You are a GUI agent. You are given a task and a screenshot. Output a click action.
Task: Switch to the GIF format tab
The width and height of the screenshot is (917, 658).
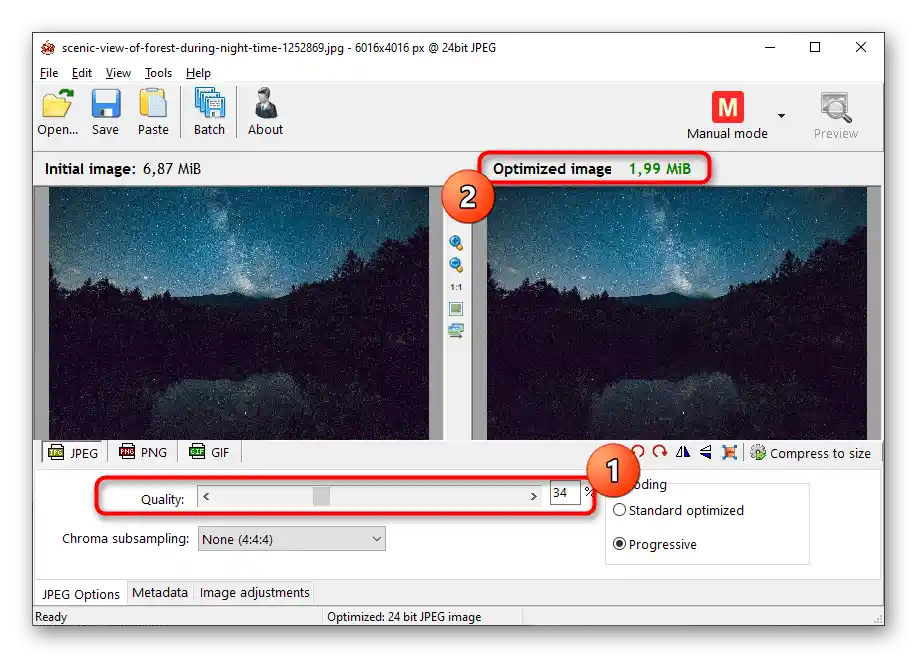click(x=209, y=452)
